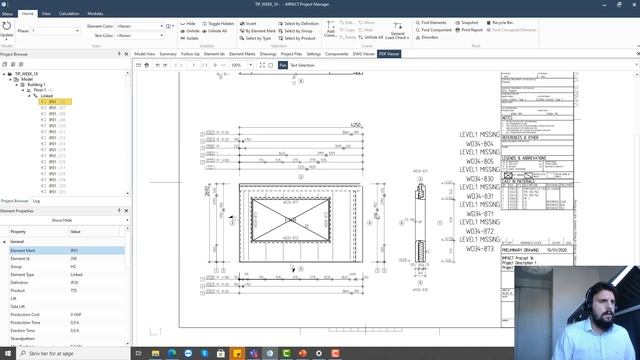Select the highlighted IP01 tree element
640x360 pixels.
coord(56,102)
